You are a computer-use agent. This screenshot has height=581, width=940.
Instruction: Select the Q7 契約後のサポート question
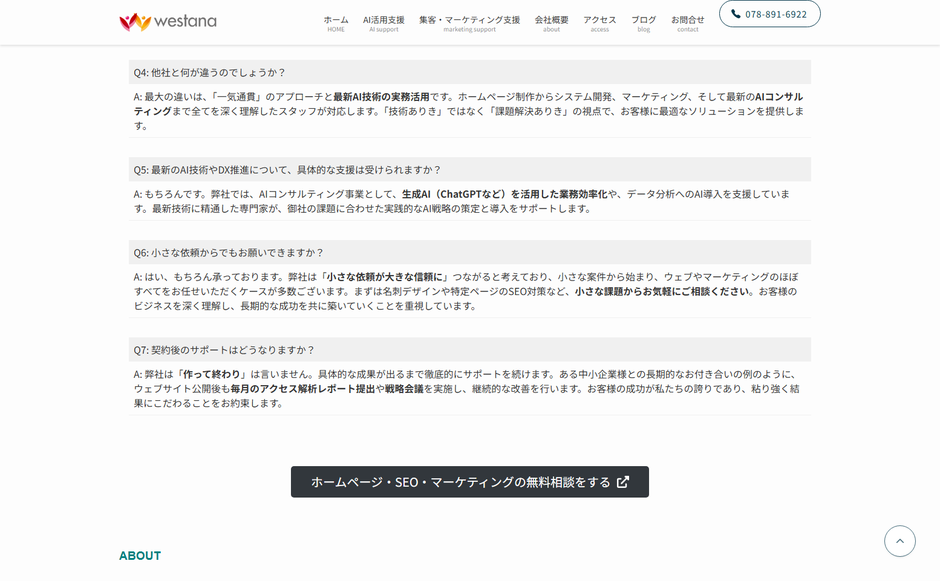tap(470, 350)
